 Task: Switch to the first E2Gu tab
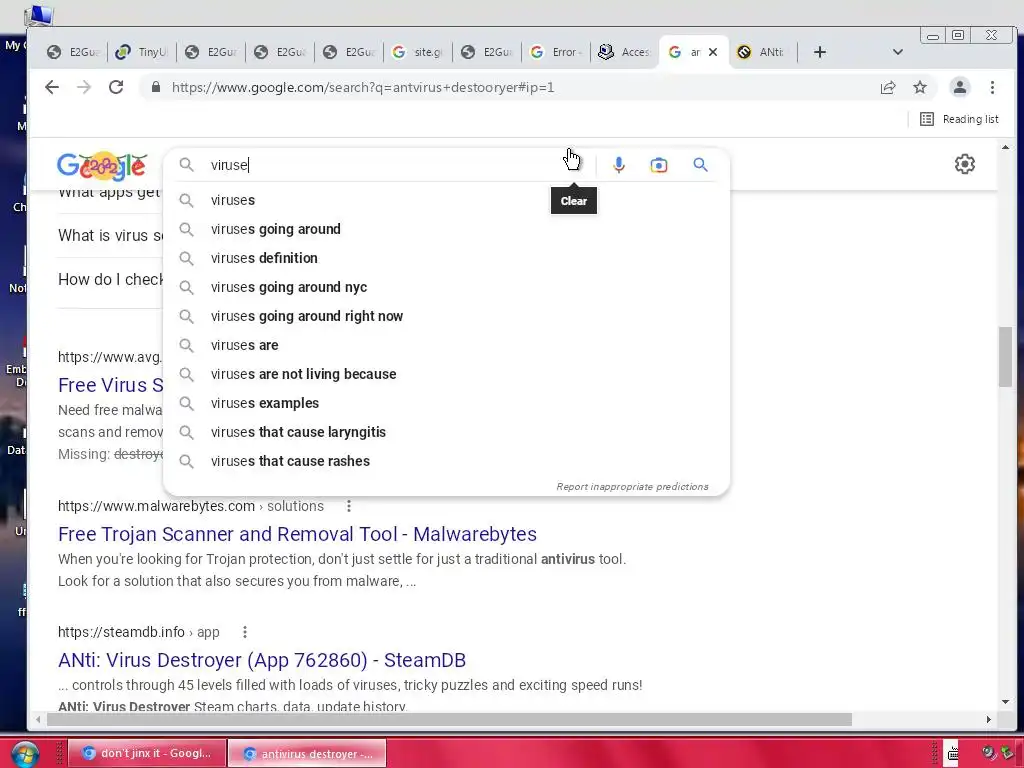tap(73, 52)
